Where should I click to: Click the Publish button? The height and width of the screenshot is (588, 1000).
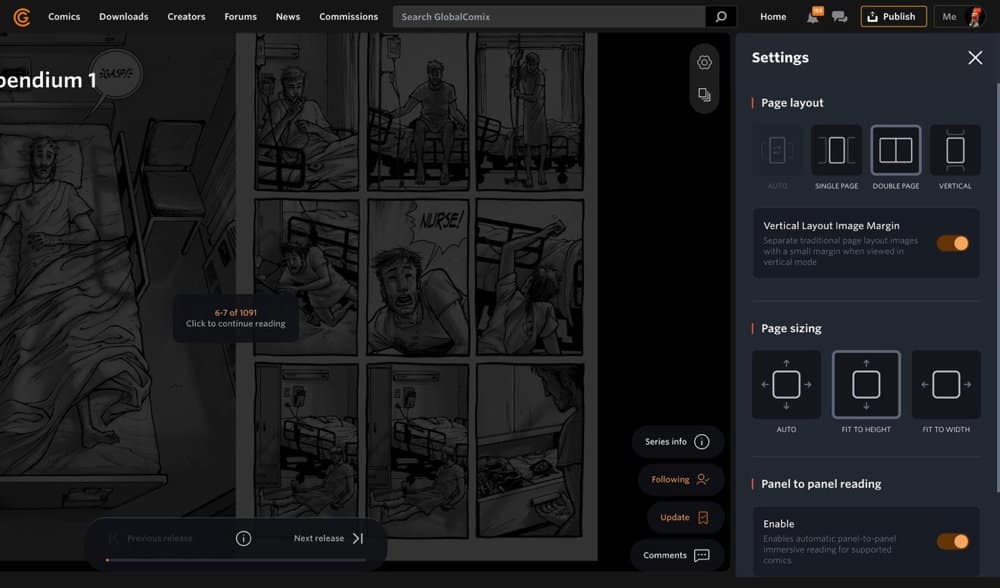coord(893,17)
